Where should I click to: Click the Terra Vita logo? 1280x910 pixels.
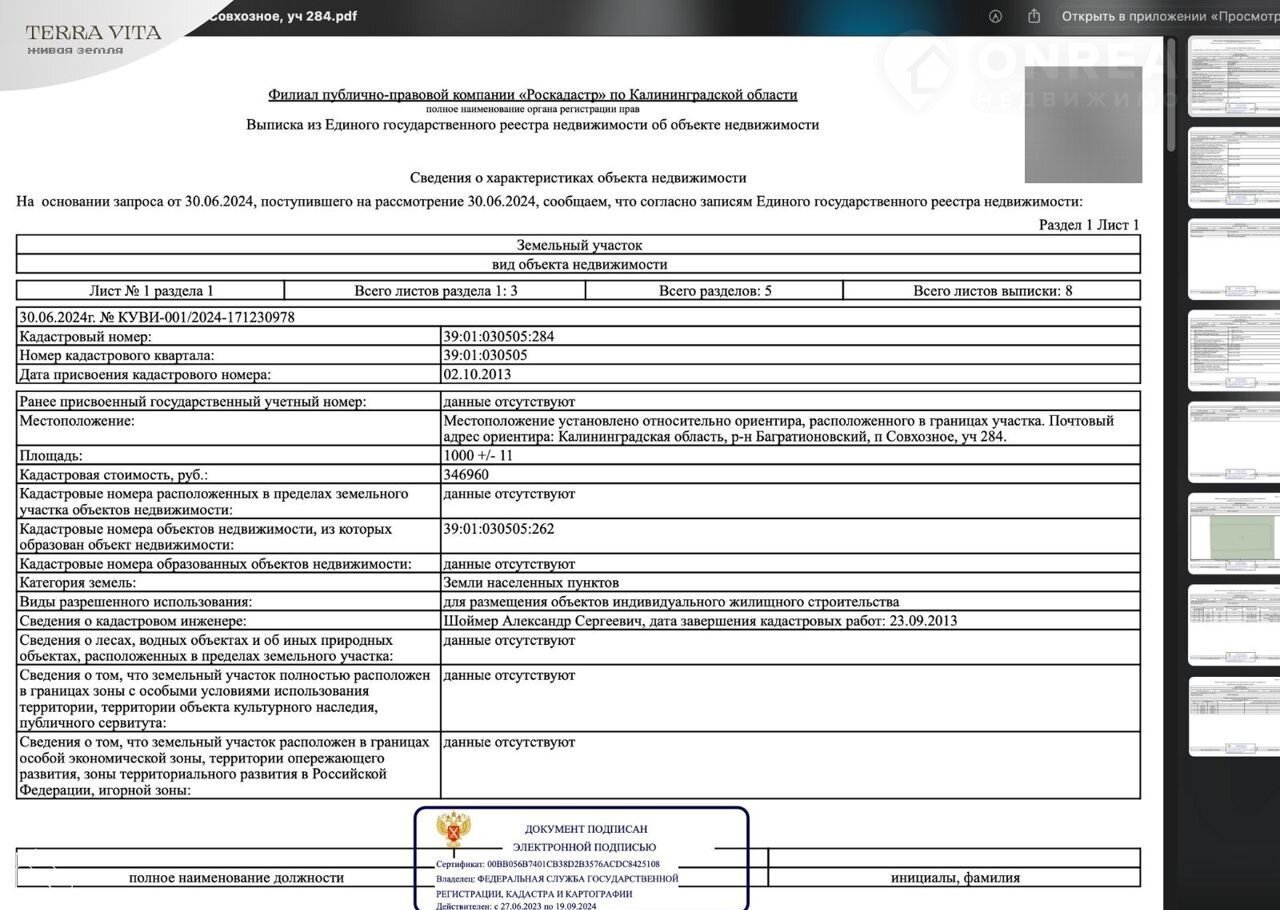pyautogui.click(x=93, y=39)
